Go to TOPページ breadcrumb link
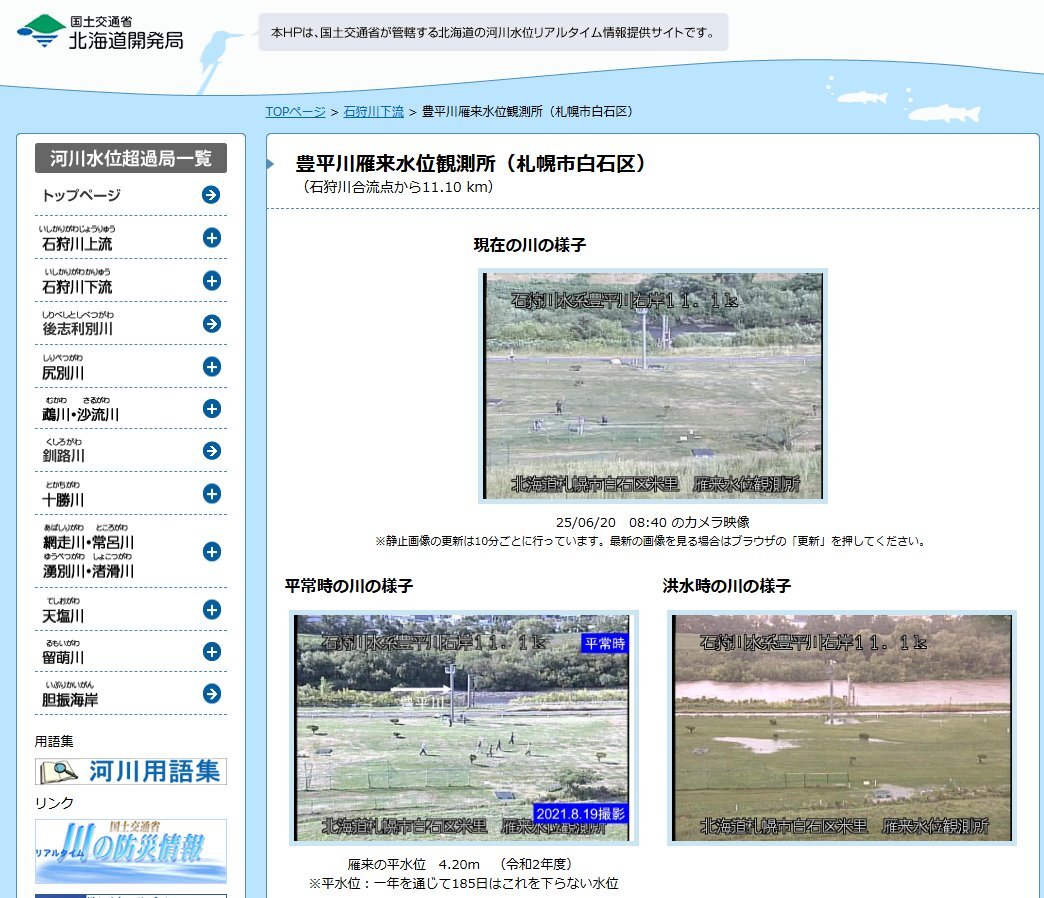Screen dimensions: 1044x898 (295, 112)
